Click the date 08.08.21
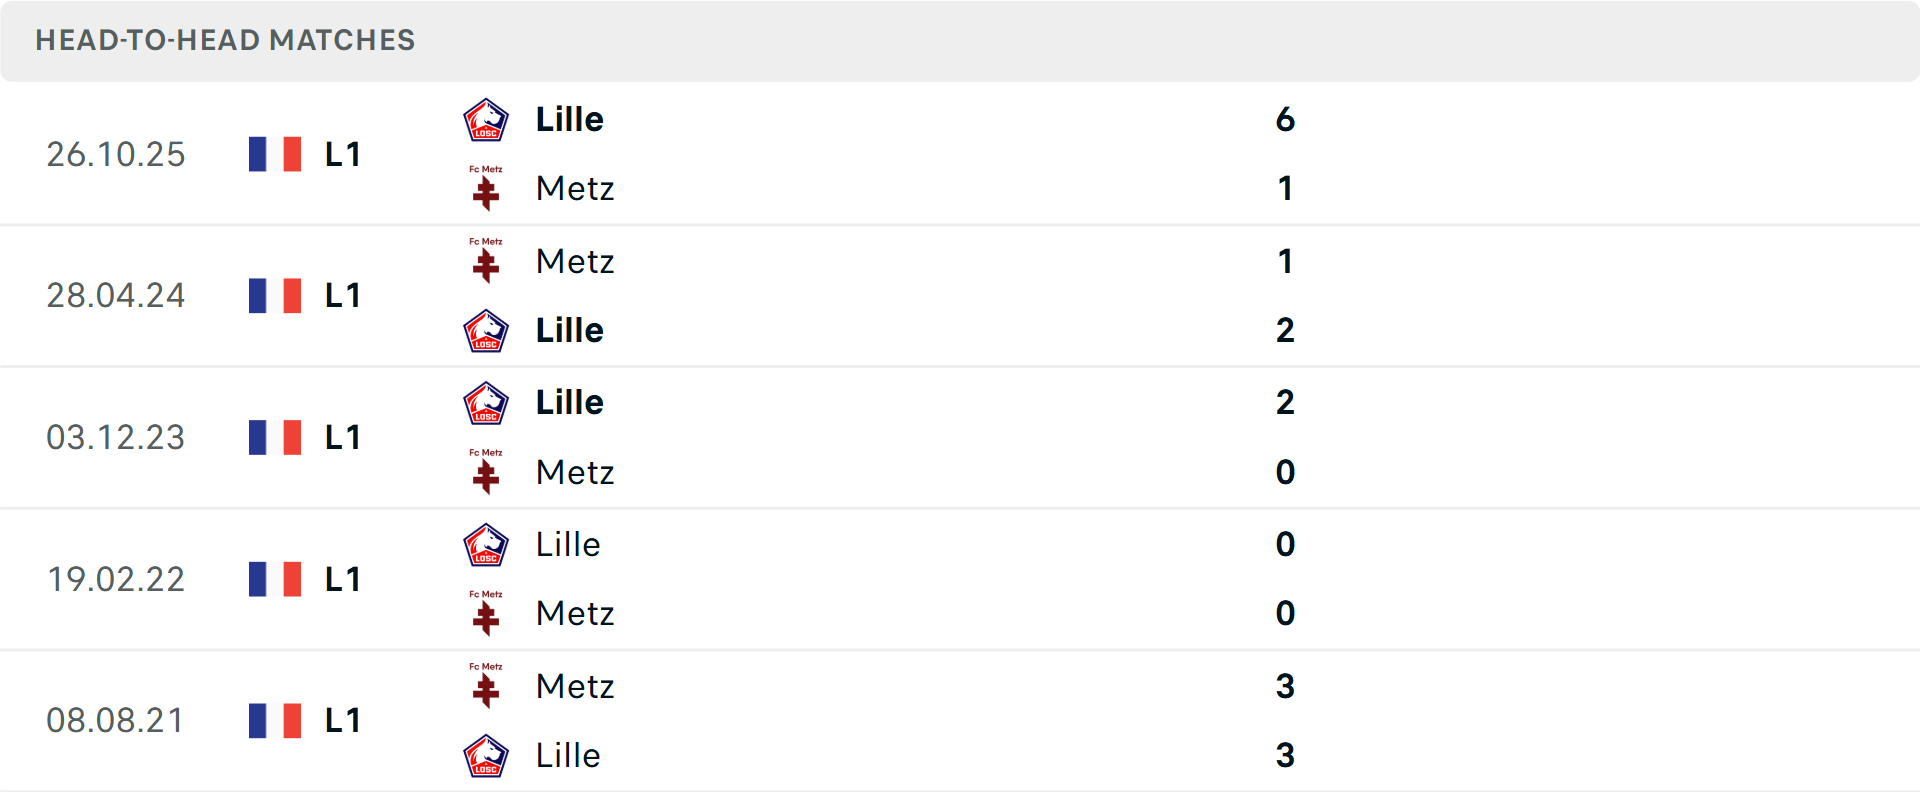The height and width of the screenshot is (792, 1920). pos(116,719)
